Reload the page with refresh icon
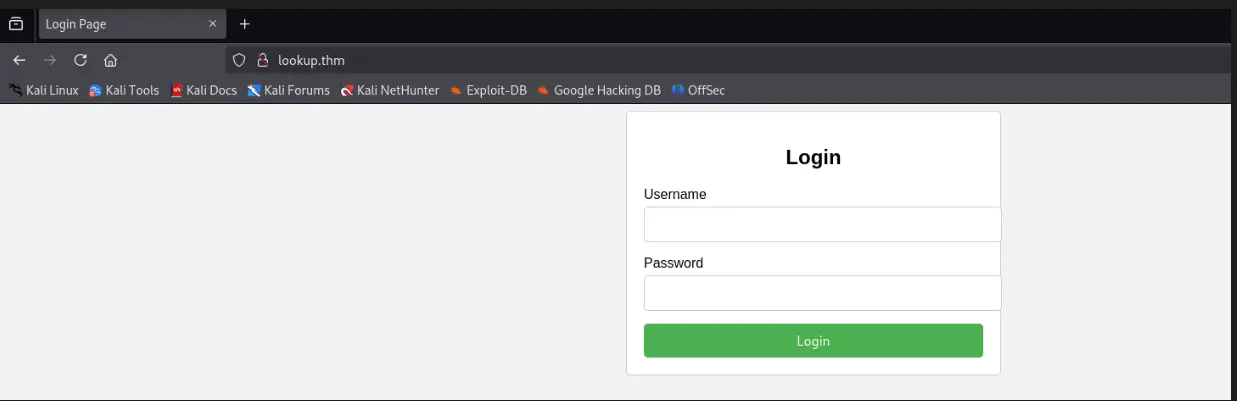 pyautogui.click(x=81, y=60)
